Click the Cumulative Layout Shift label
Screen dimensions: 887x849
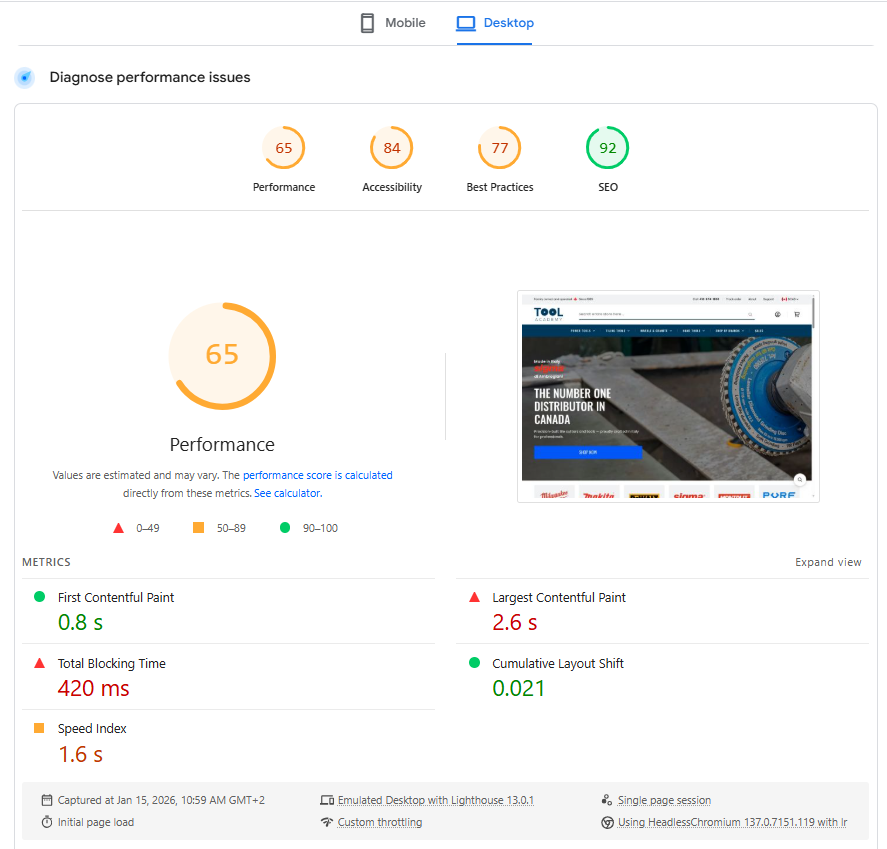[x=558, y=663]
